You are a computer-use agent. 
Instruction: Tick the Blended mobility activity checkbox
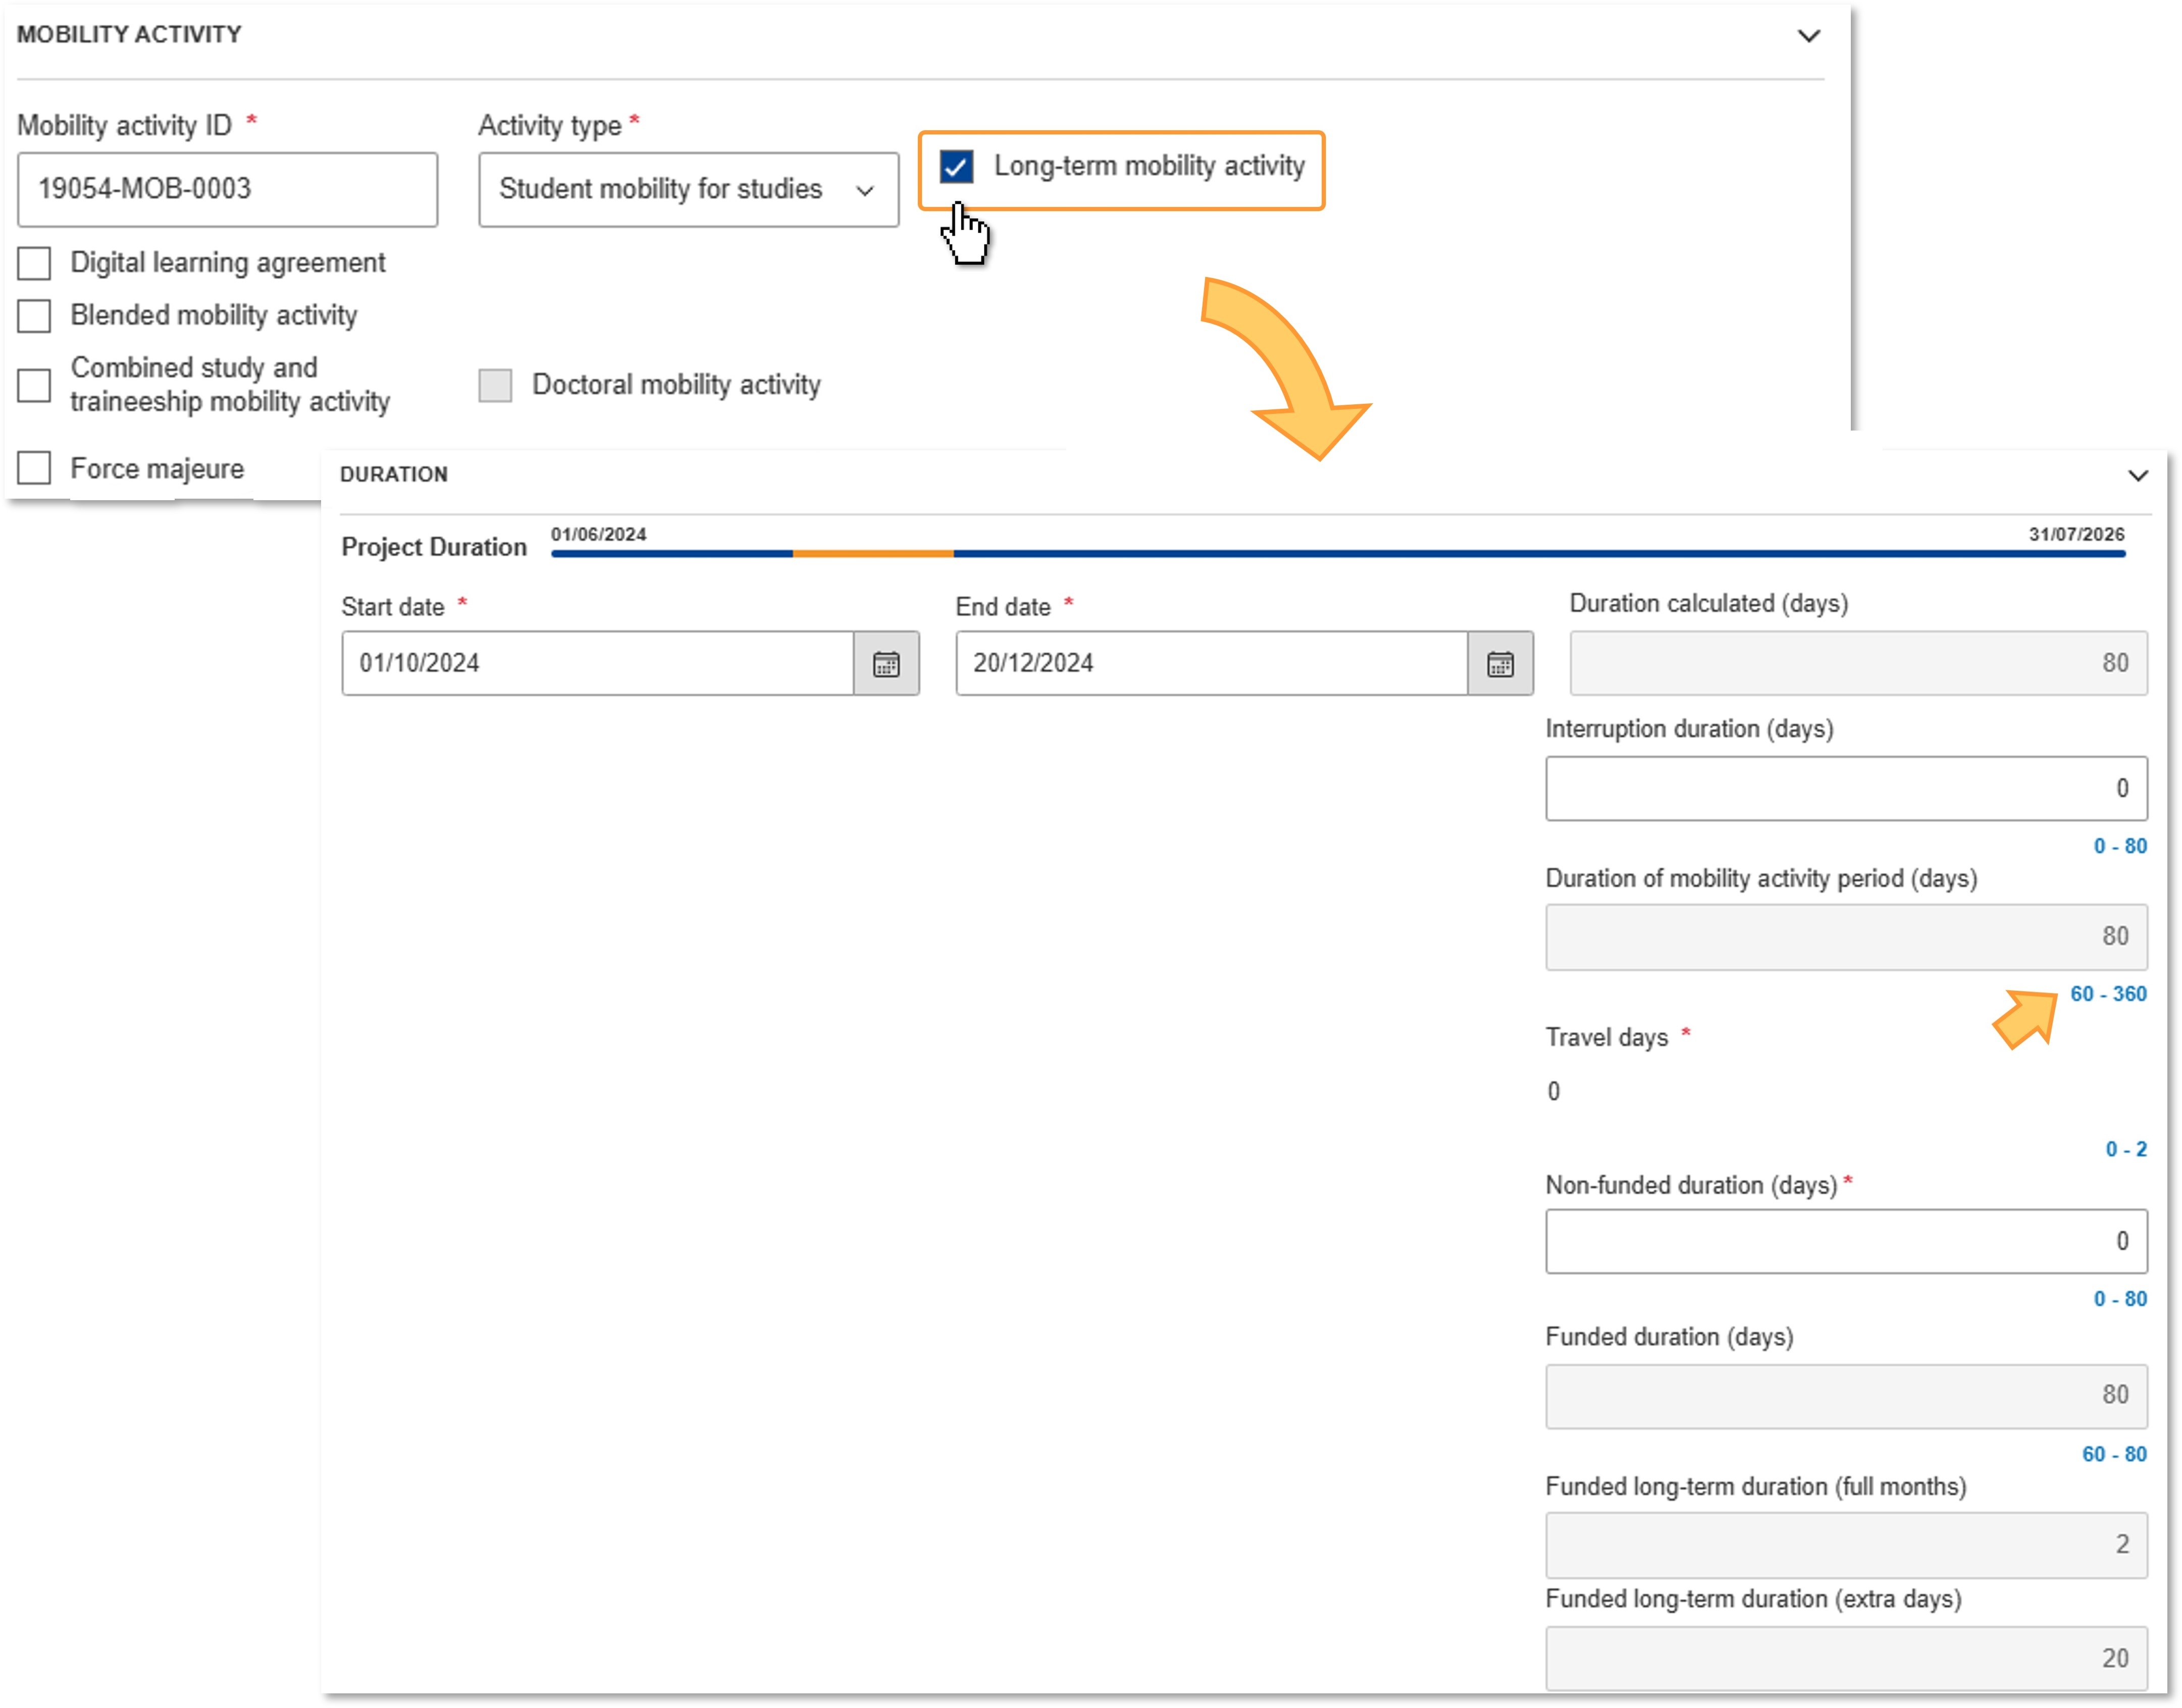click(x=34, y=316)
